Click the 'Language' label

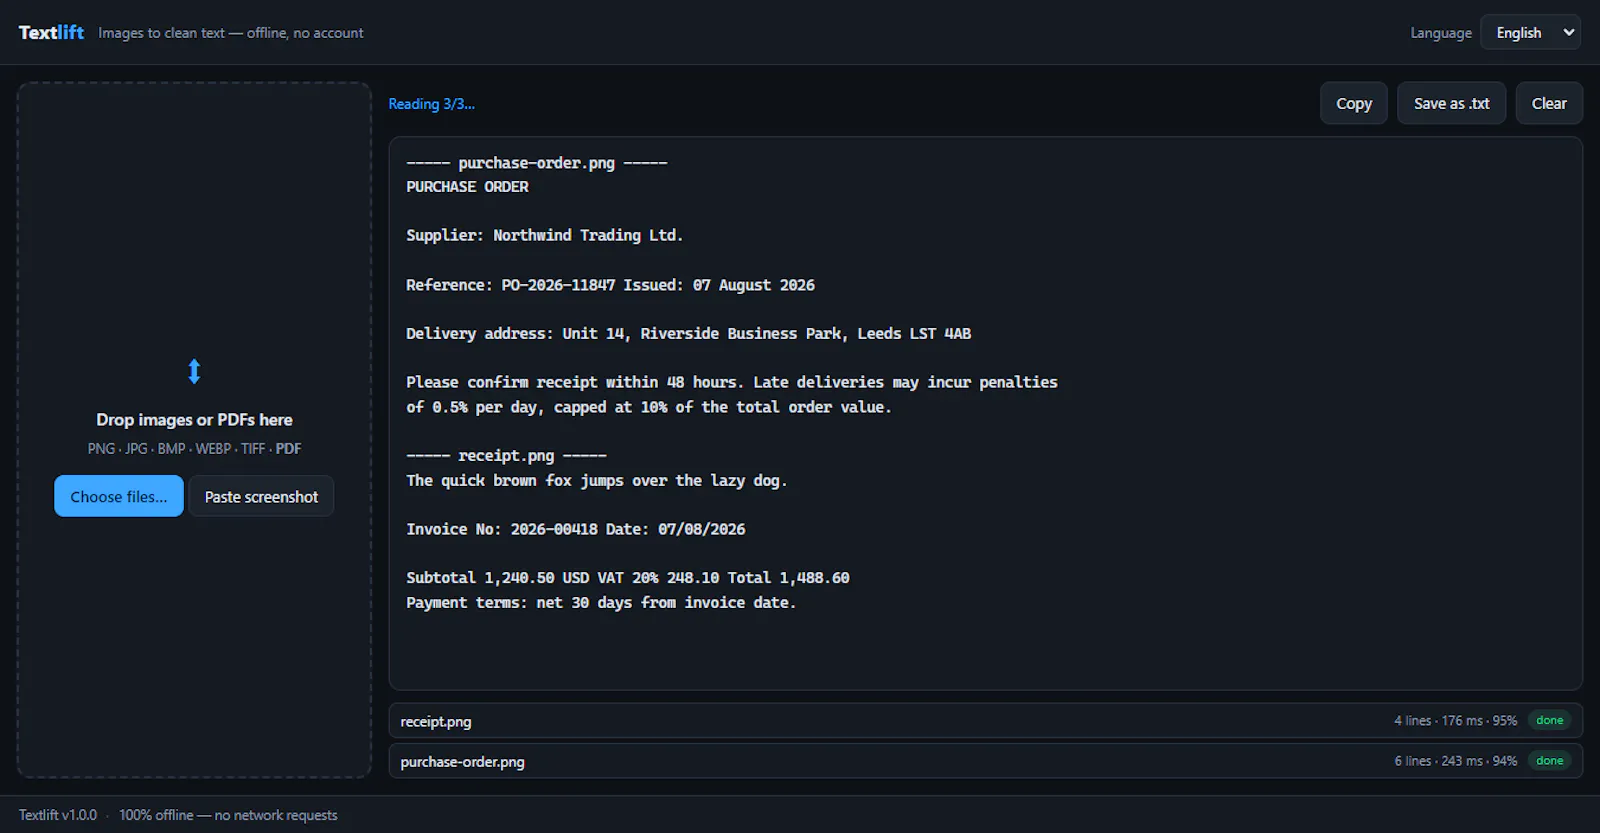click(x=1441, y=33)
